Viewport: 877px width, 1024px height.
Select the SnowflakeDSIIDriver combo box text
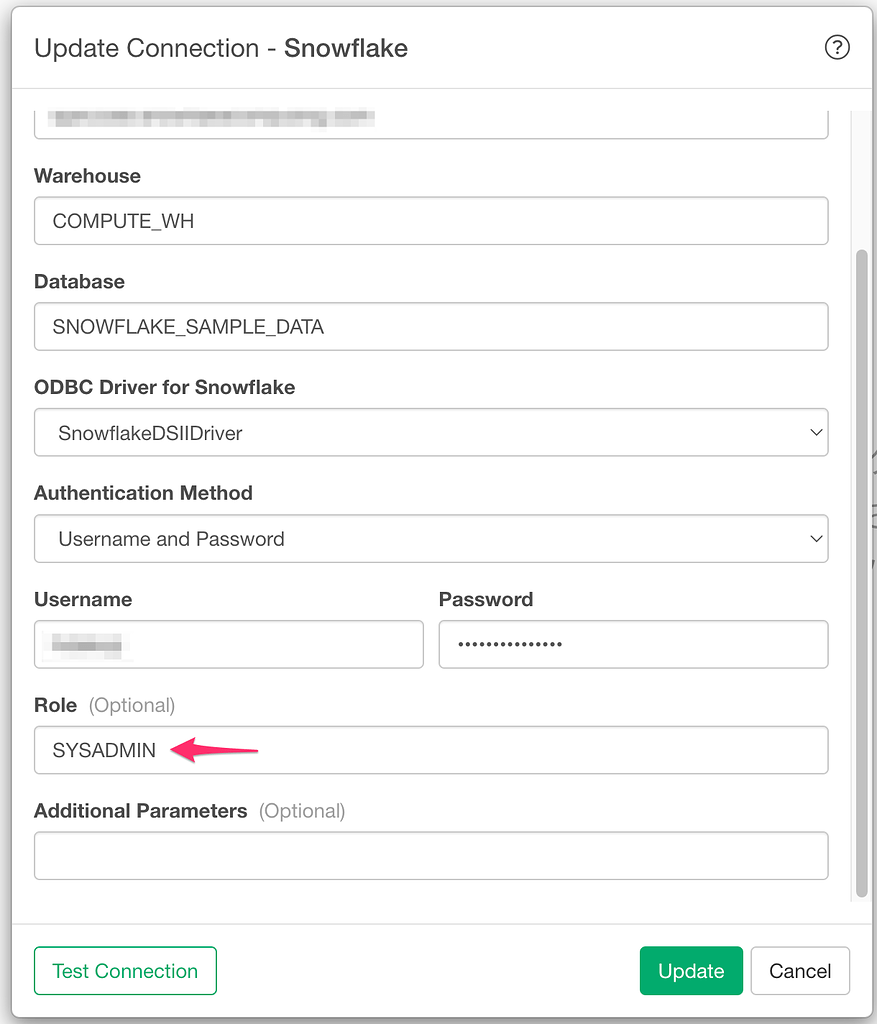pos(150,433)
